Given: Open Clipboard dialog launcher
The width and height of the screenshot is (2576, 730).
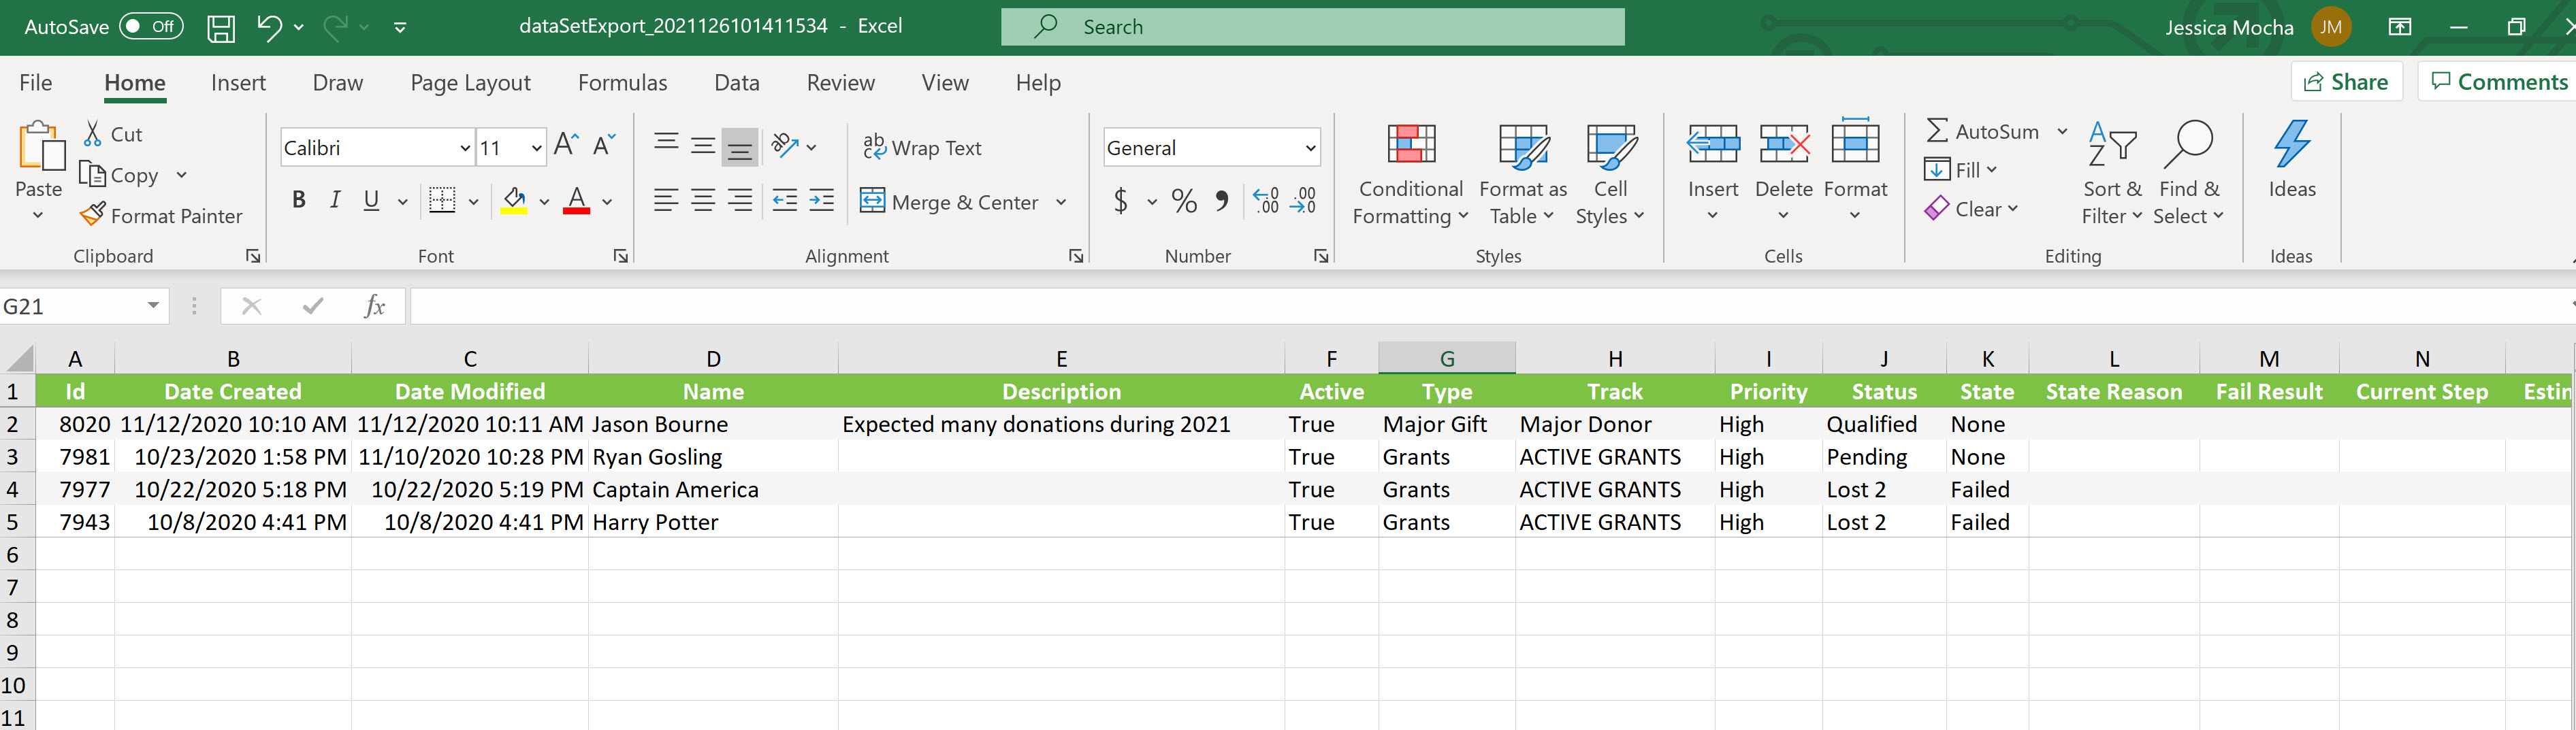Looking at the screenshot, I should [x=253, y=256].
